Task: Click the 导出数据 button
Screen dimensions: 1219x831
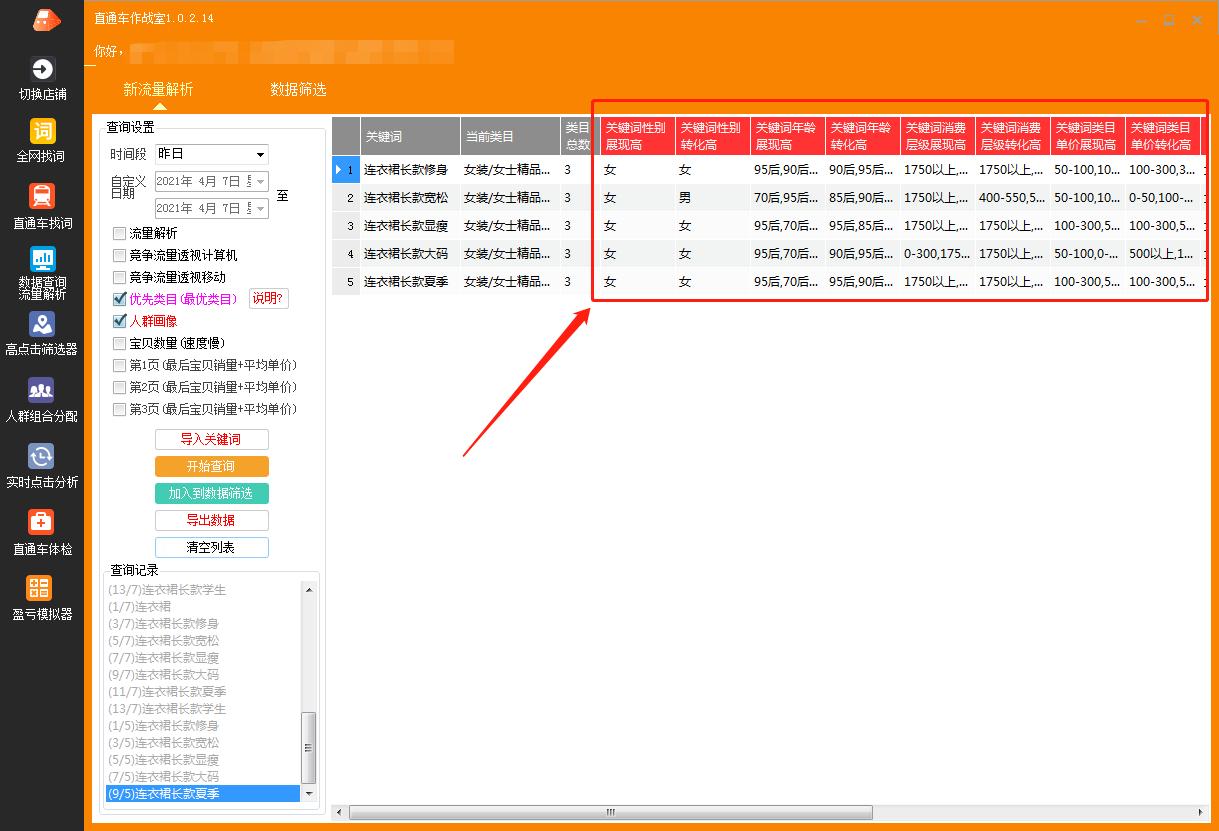Action: pyautogui.click(x=212, y=520)
